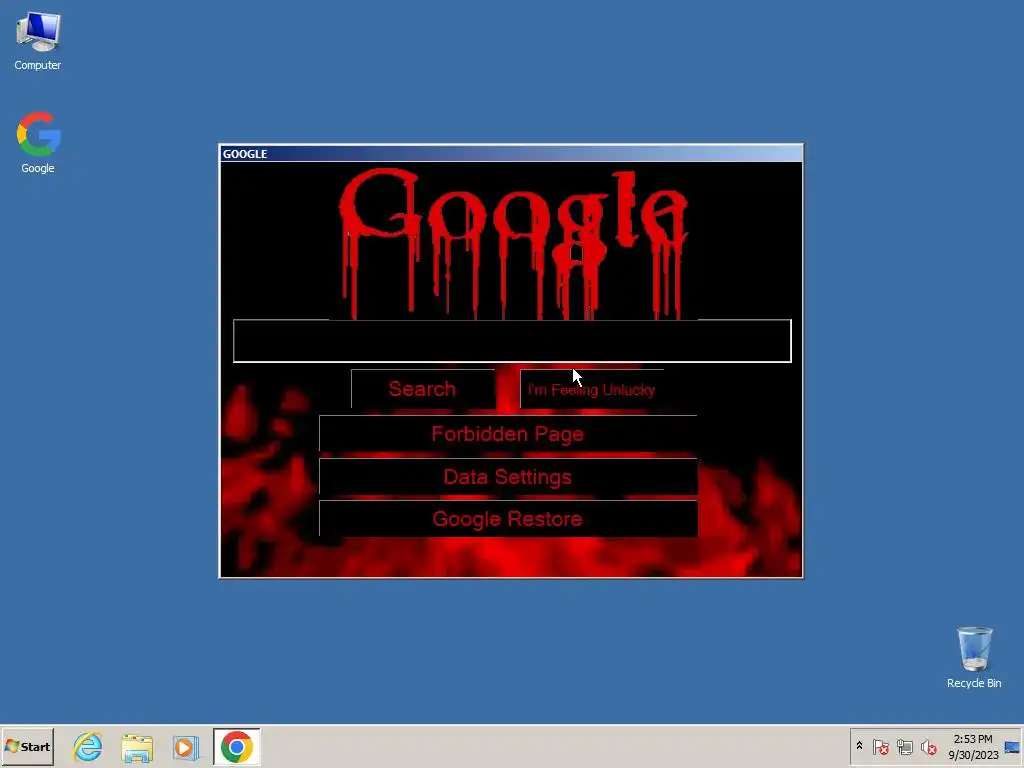
Task: Click the Chrome taskbar button
Action: pyautogui.click(x=236, y=746)
